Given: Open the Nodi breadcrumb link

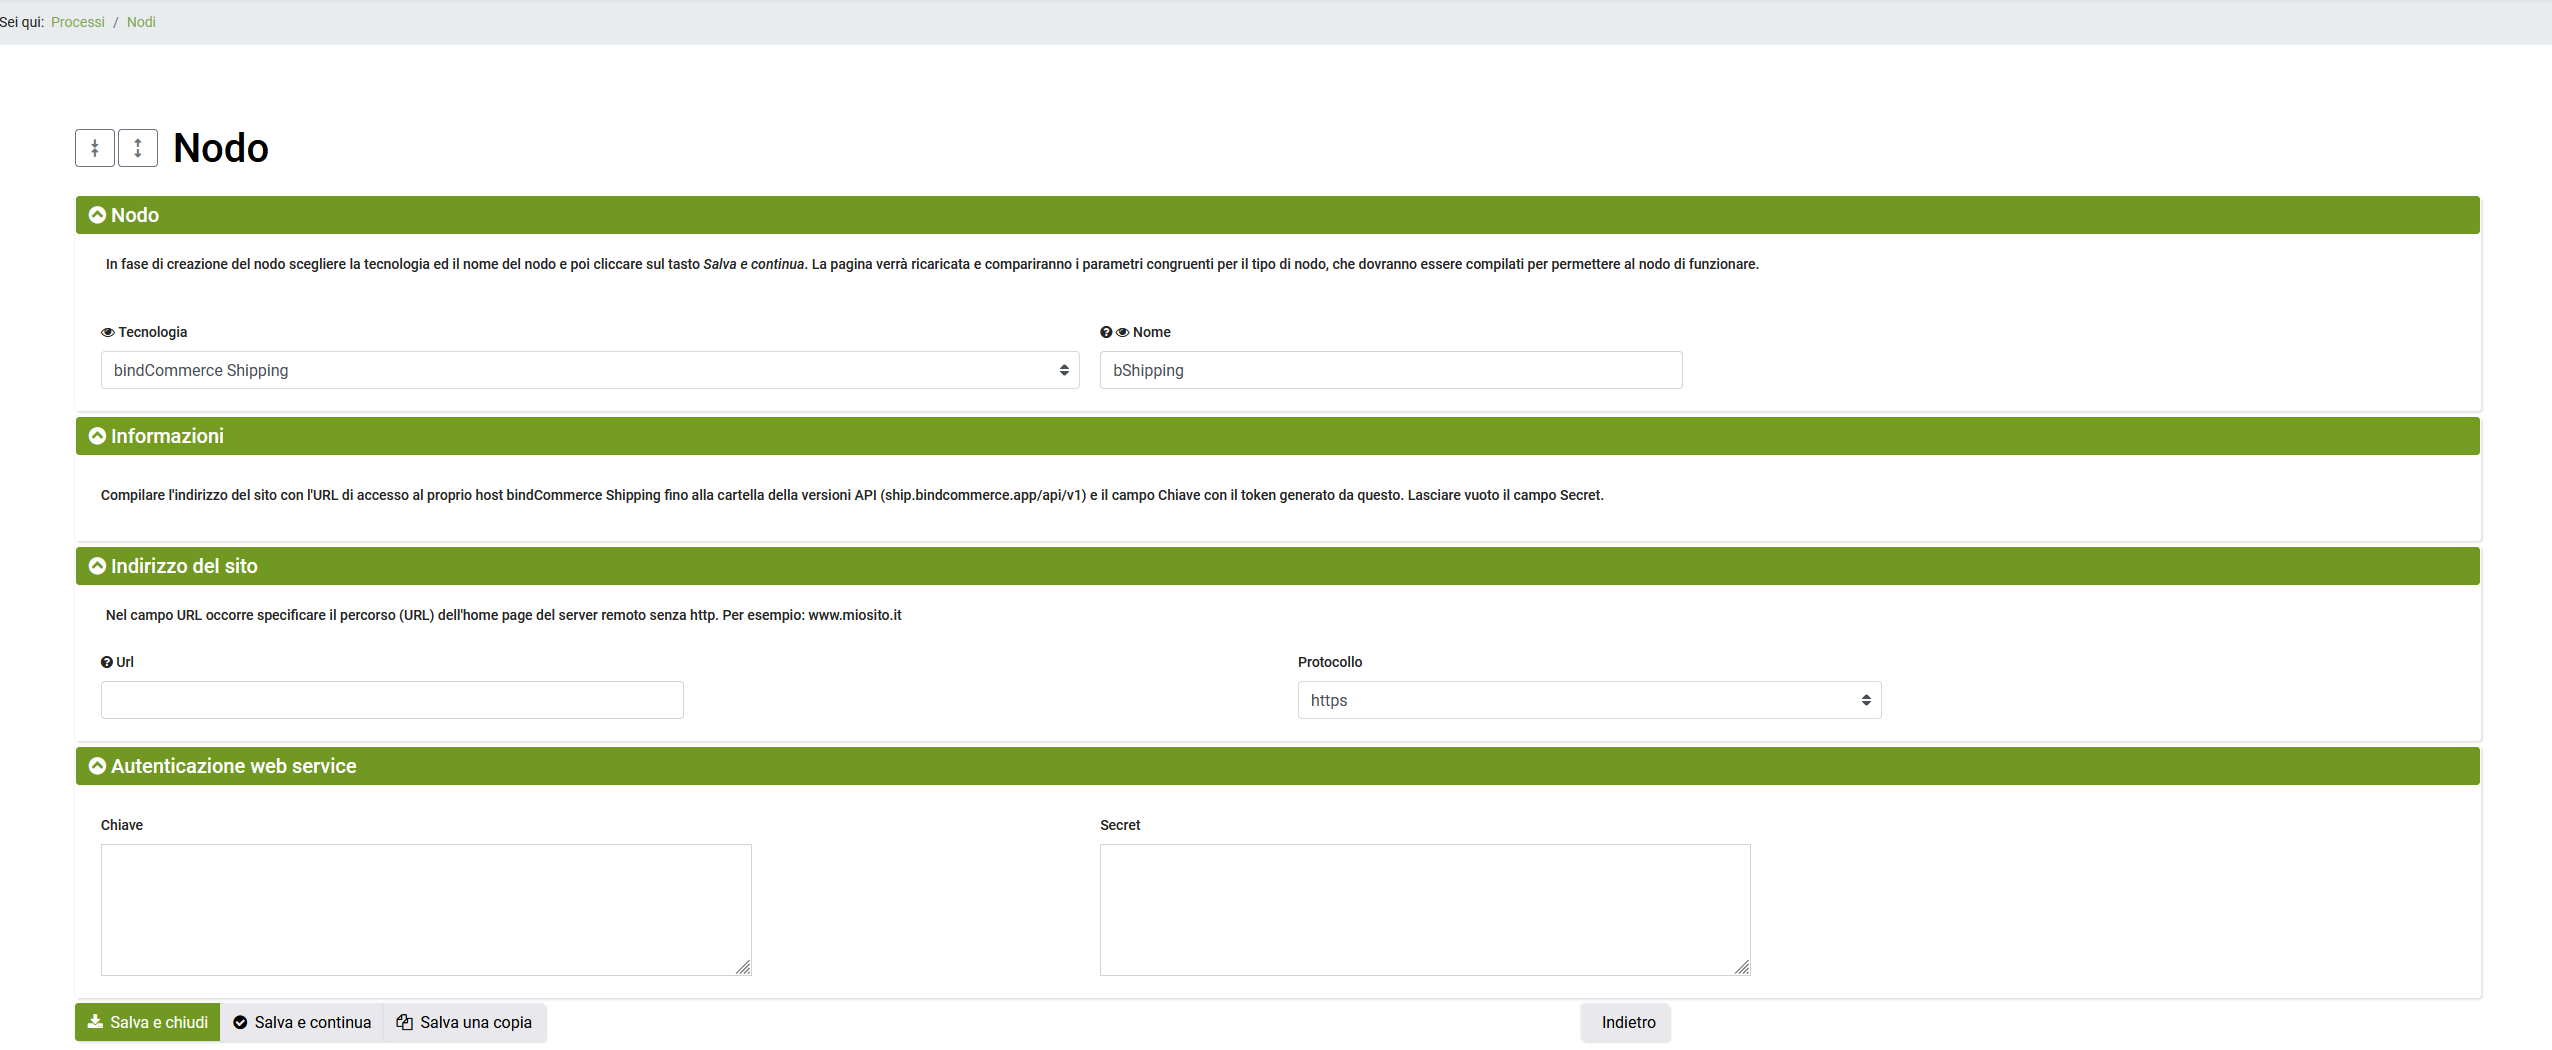Looking at the screenshot, I should click(141, 22).
